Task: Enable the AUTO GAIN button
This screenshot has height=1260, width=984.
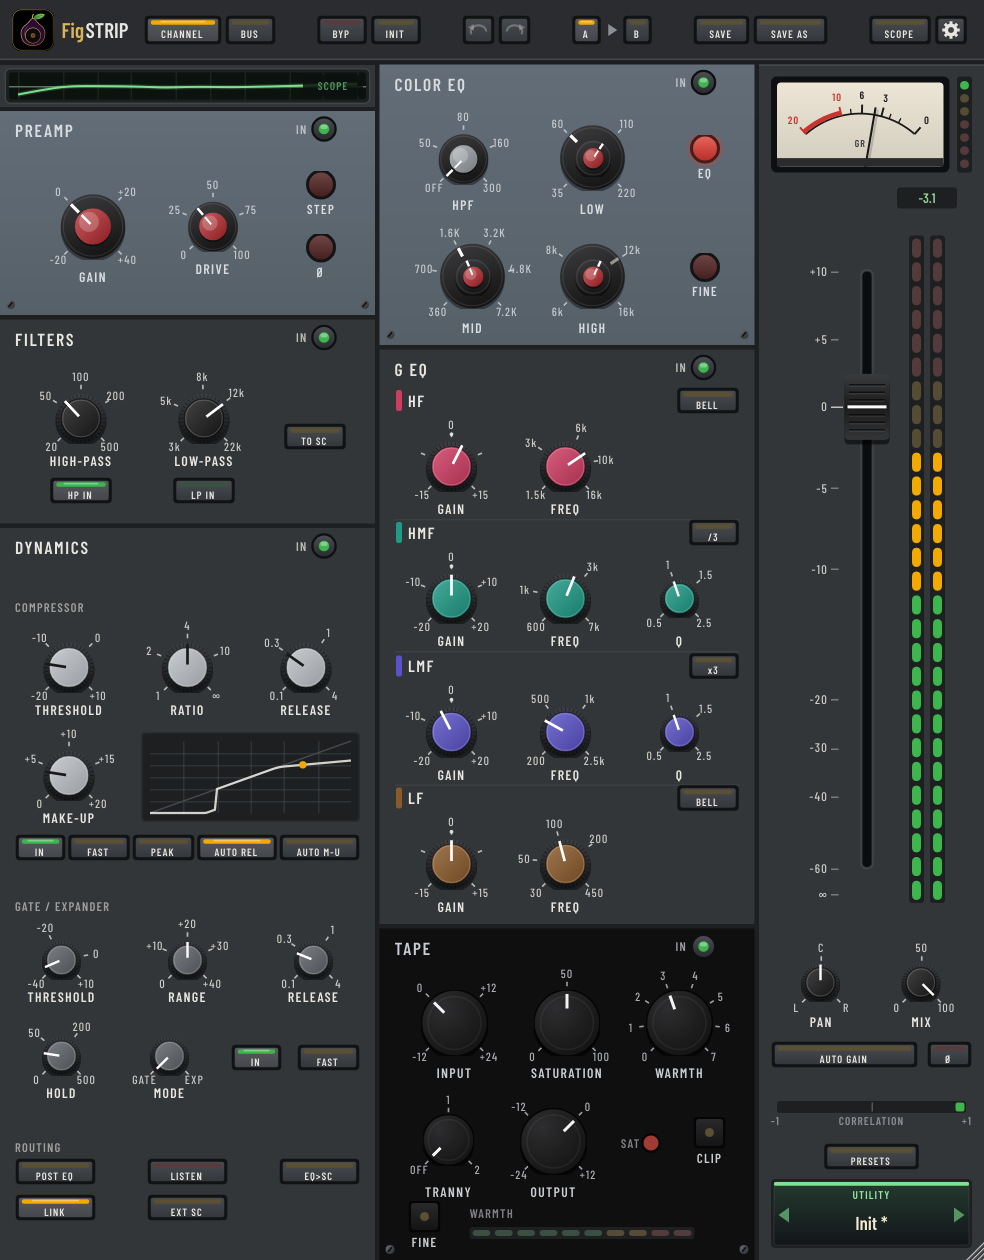Action: point(844,1055)
